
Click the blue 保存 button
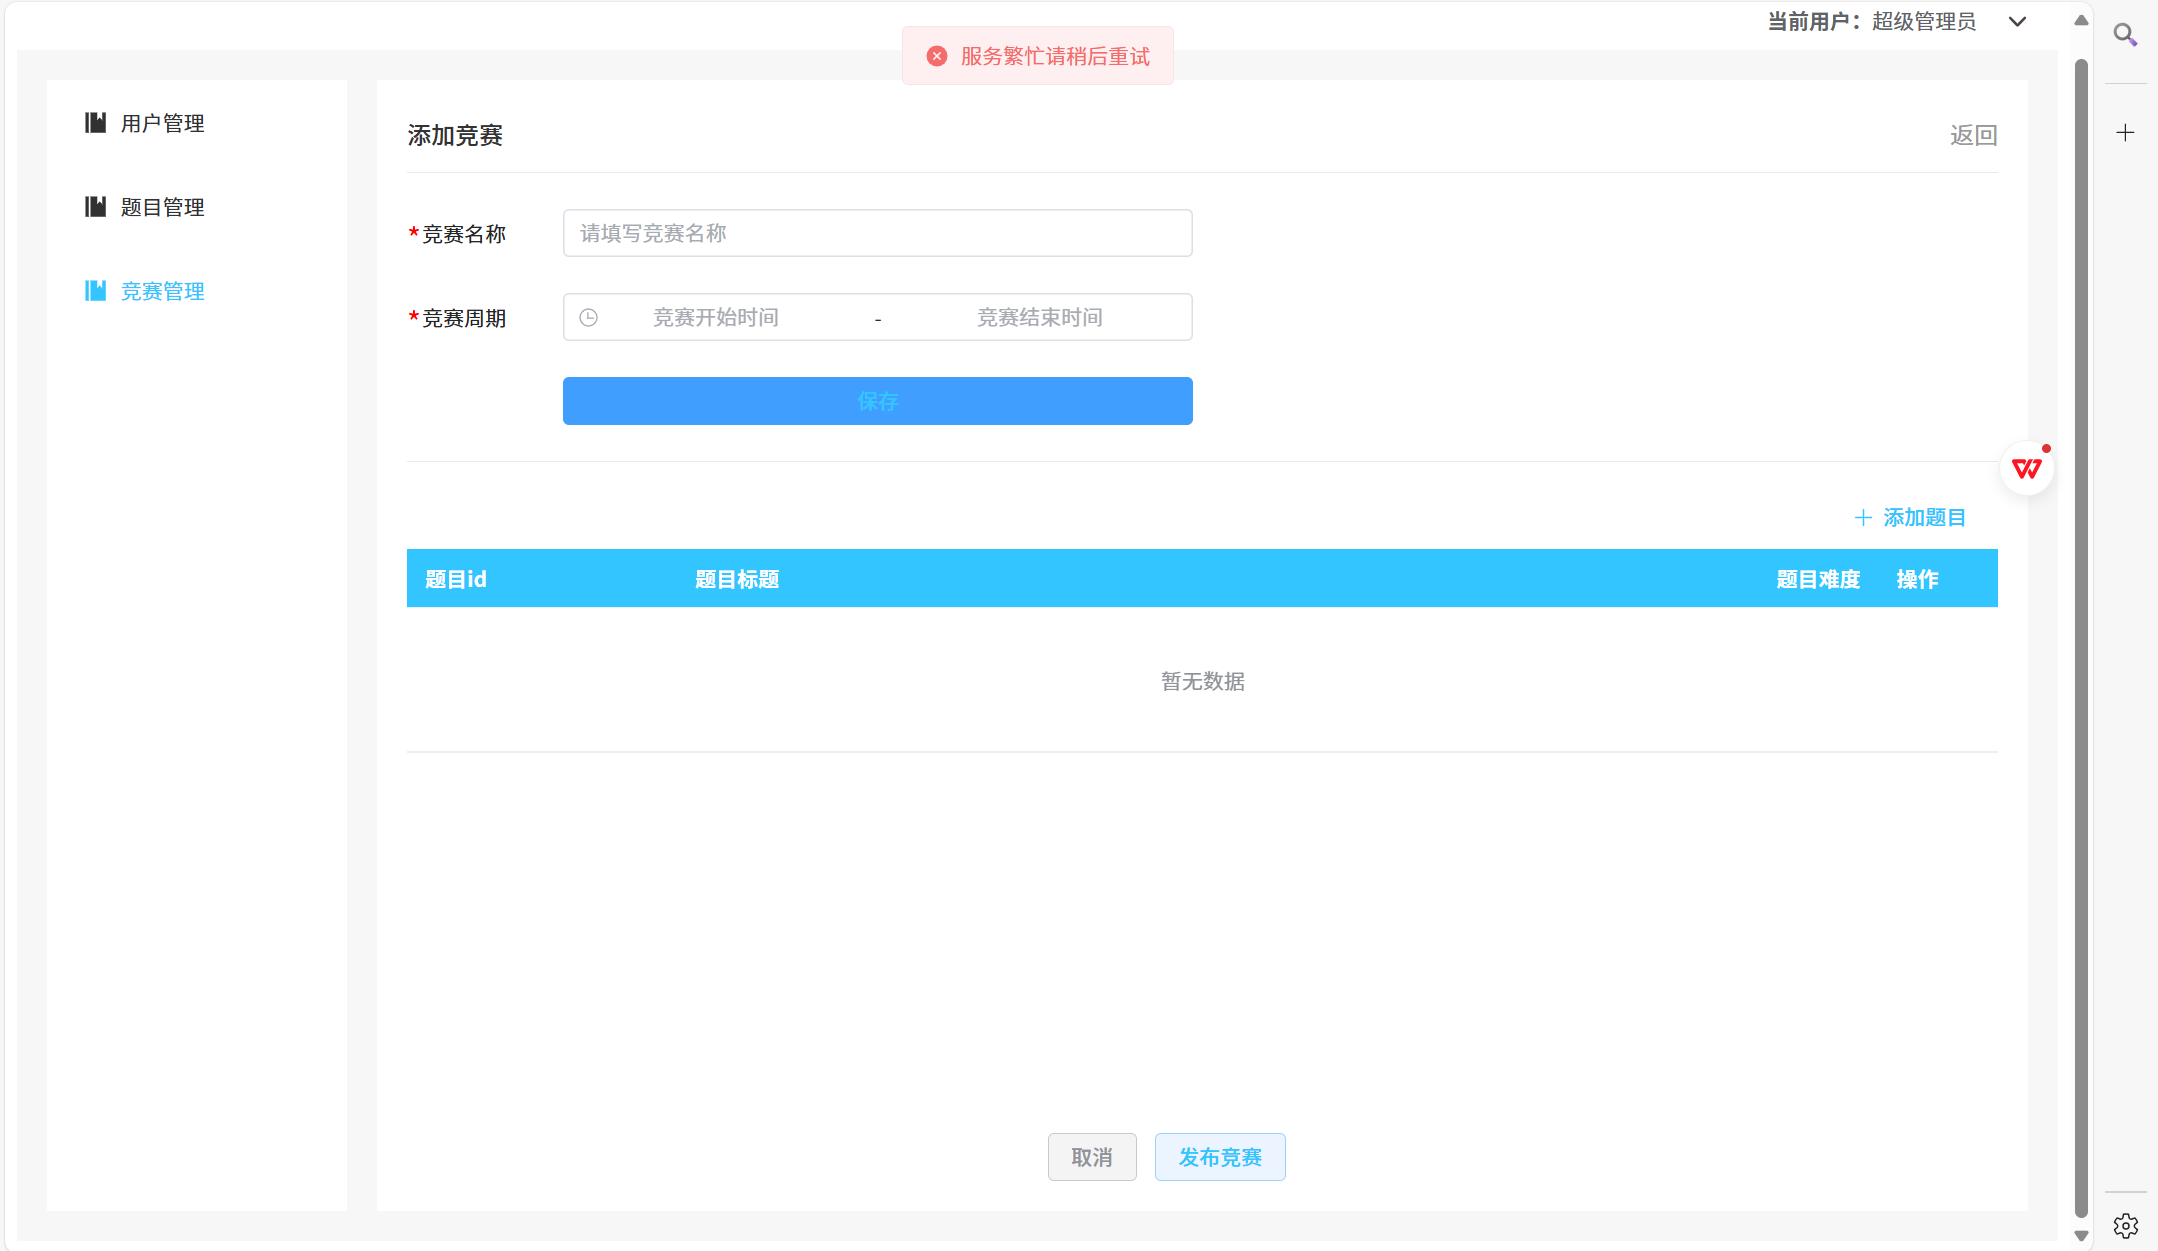[877, 401]
